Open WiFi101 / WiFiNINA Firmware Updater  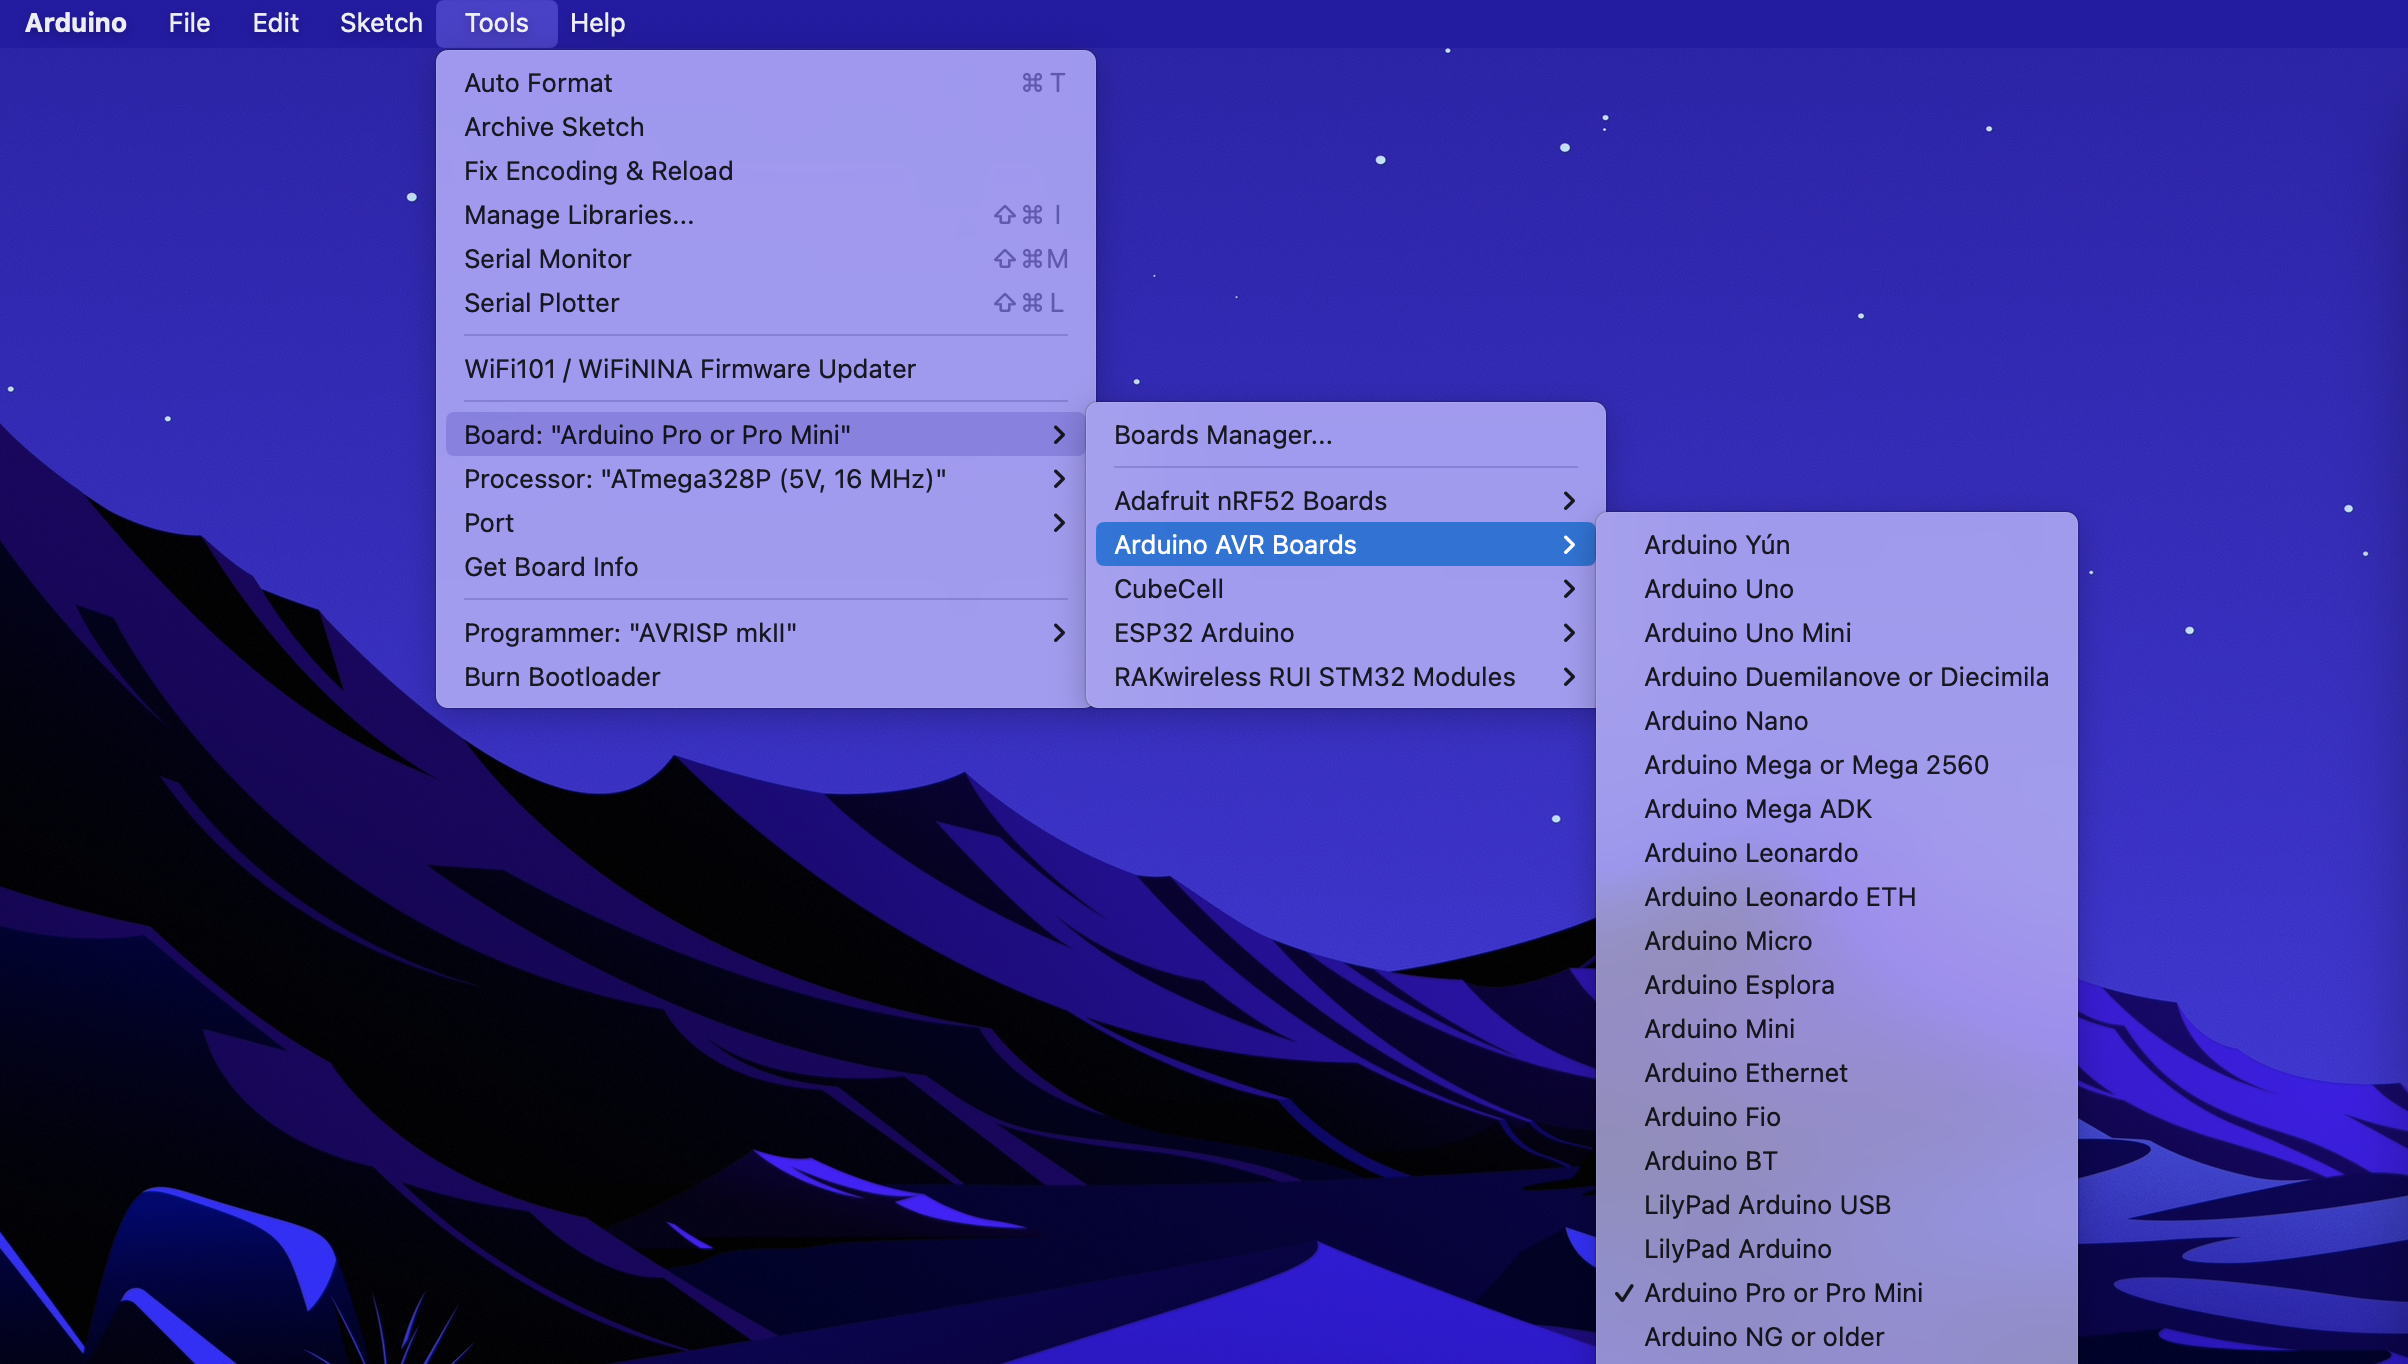(x=689, y=369)
